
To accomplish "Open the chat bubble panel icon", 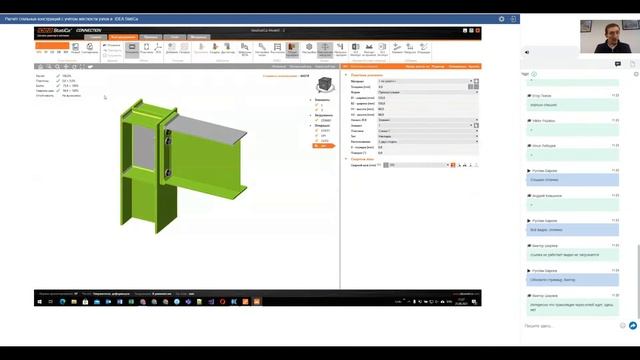I will pyautogui.click(x=618, y=64).
